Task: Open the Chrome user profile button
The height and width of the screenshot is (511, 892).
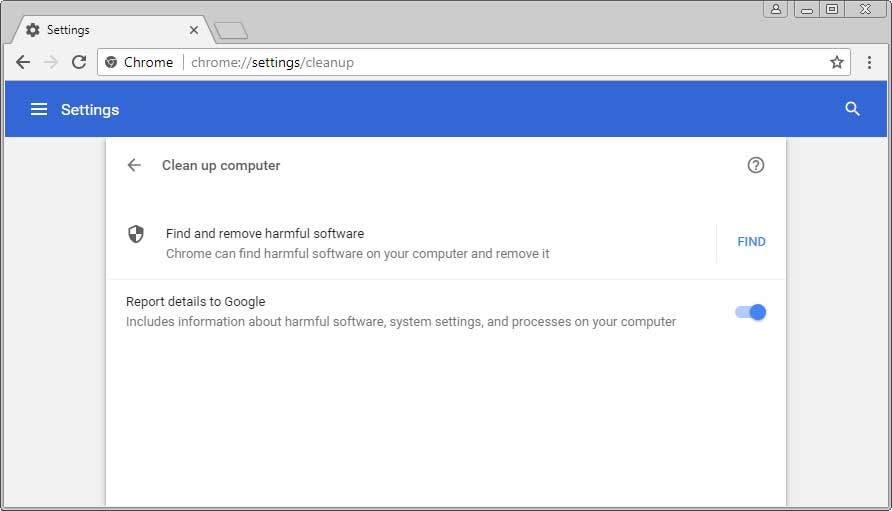Action: tap(775, 9)
